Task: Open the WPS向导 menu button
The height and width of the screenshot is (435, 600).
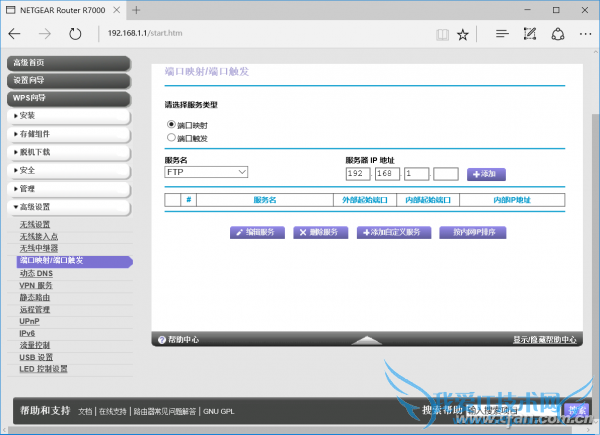Action: click(69, 98)
